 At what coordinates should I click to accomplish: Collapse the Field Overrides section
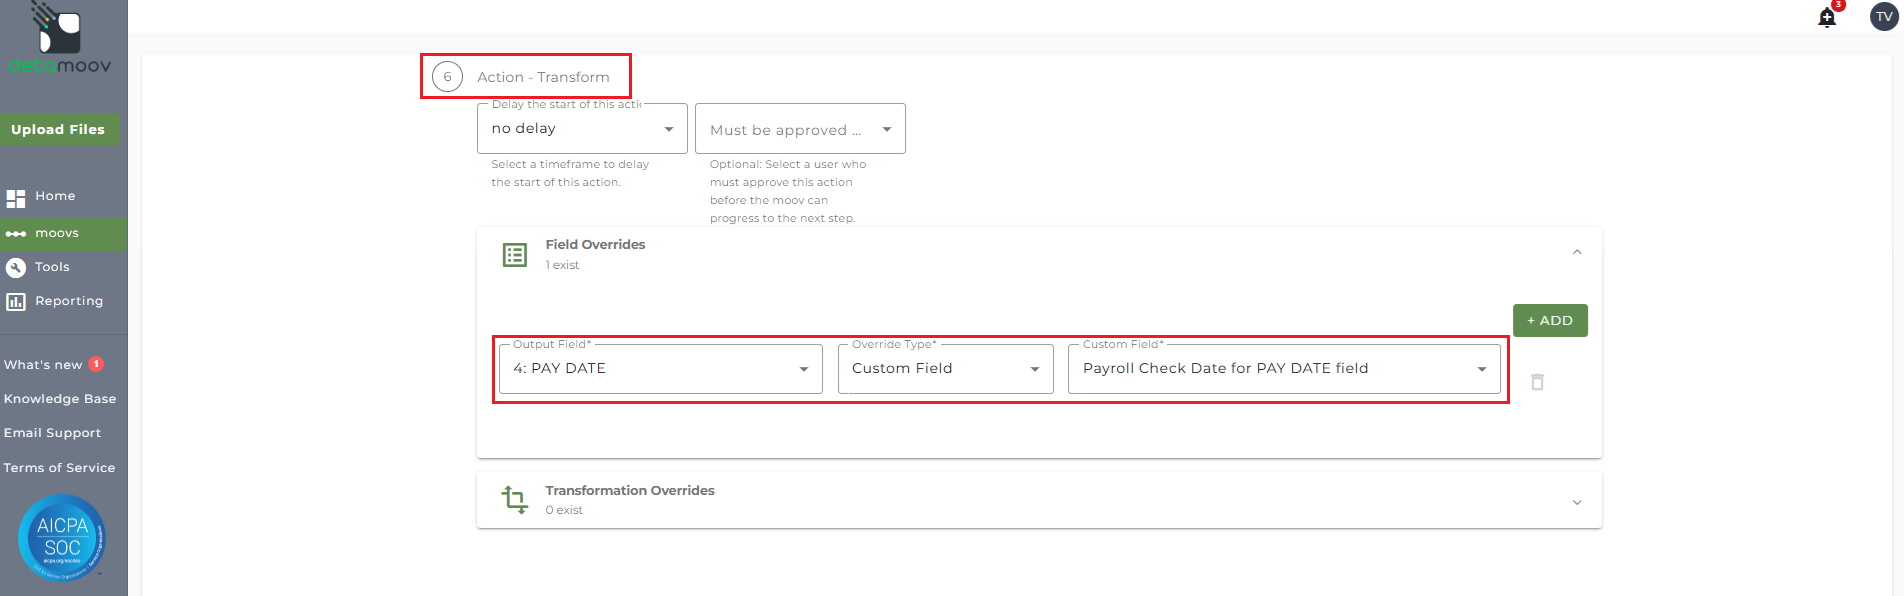coord(1577,253)
